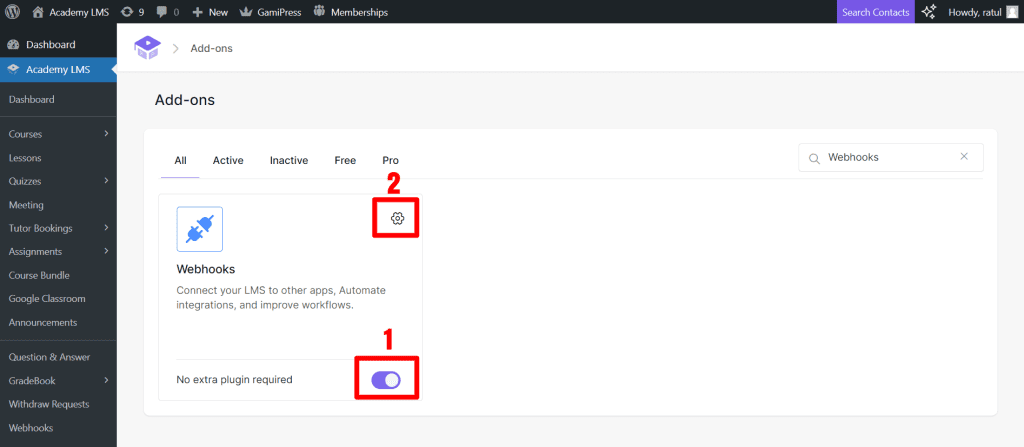Image resolution: width=1024 pixels, height=447 pixels.
Task: Switch to the Free add-ons tab
Action: [345, 160]
